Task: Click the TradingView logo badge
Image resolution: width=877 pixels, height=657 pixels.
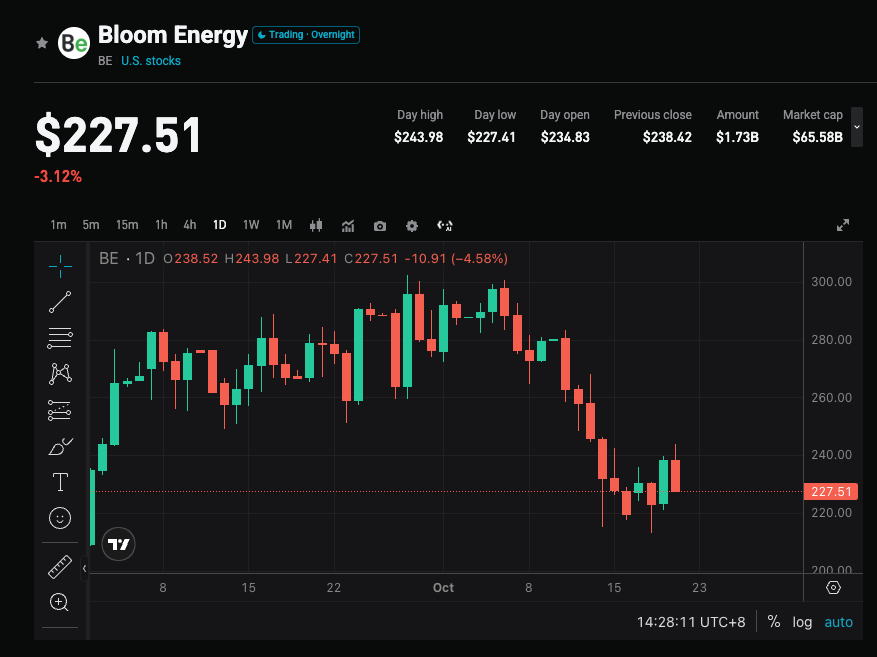Action: [x=119, y=544]
